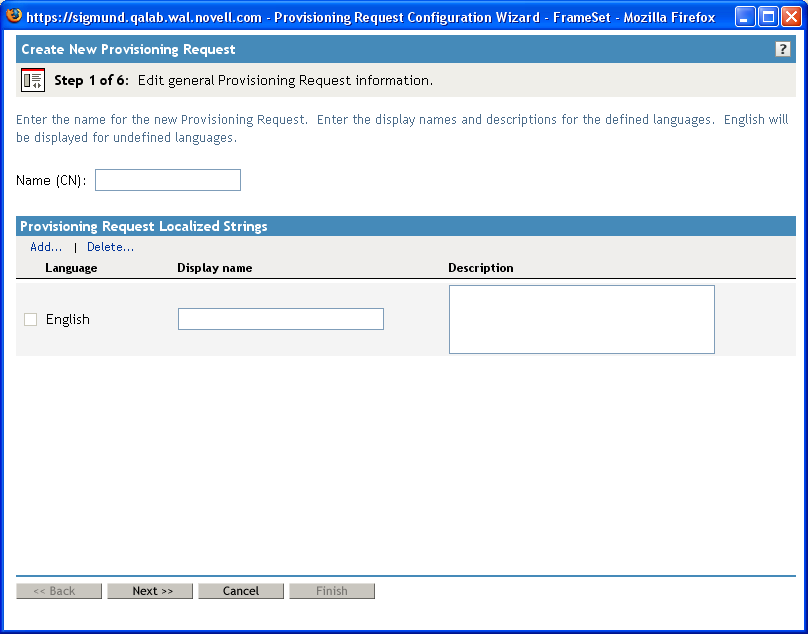Click the Name (CN): label

51,180
